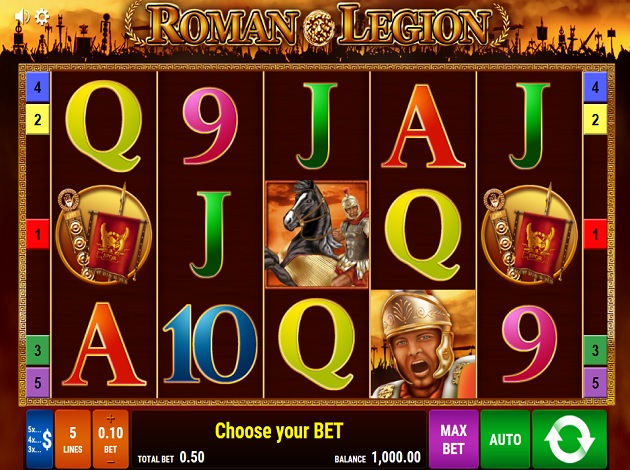Decrease bet with the minus sign
This screenshot has height=470, width=630.
click(110, 462)
